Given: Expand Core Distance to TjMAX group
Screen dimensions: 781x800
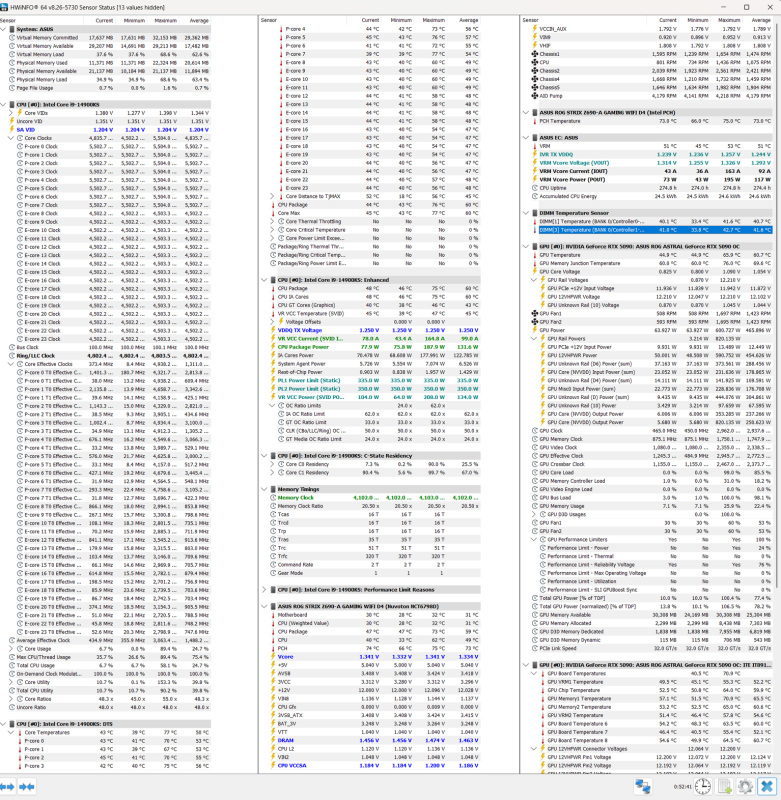Looking at the screenshot, I should [x=272, y=196].
